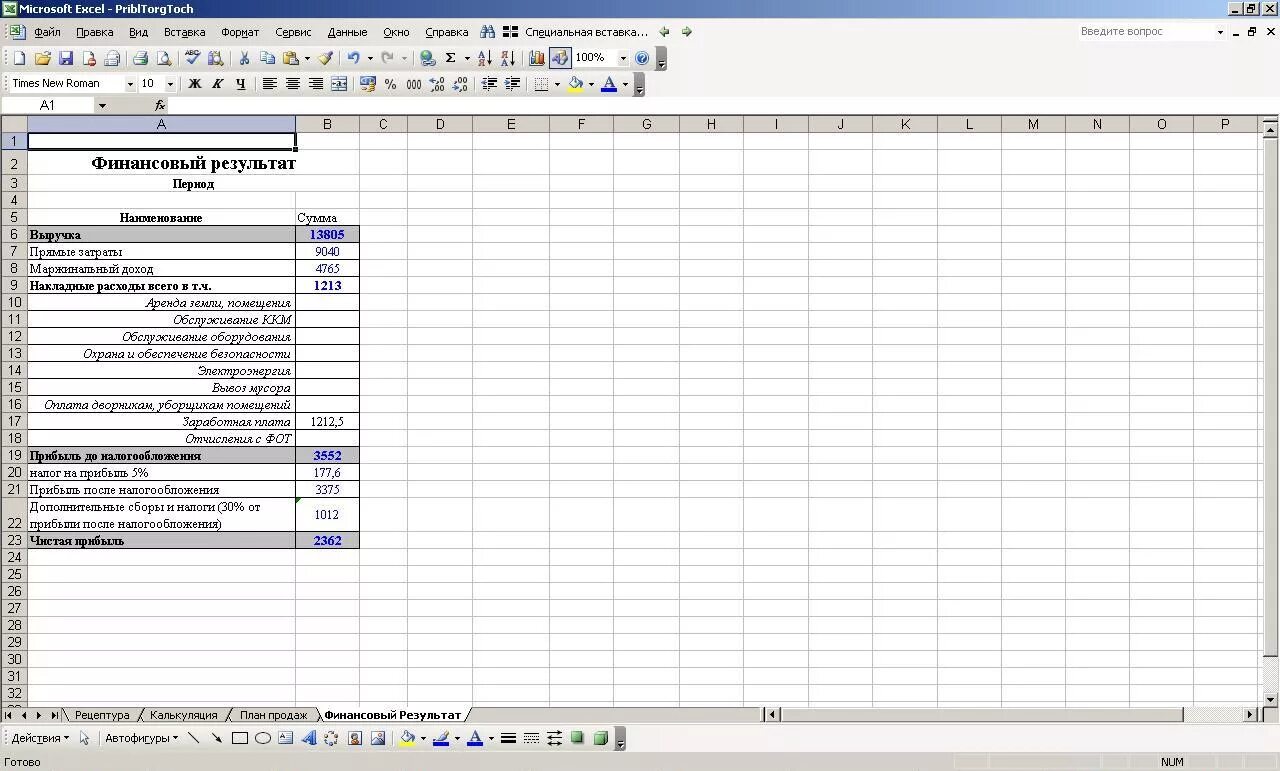Insert WordArt from drawing toolbar
1280x771 pixels.
coord(309,738)
